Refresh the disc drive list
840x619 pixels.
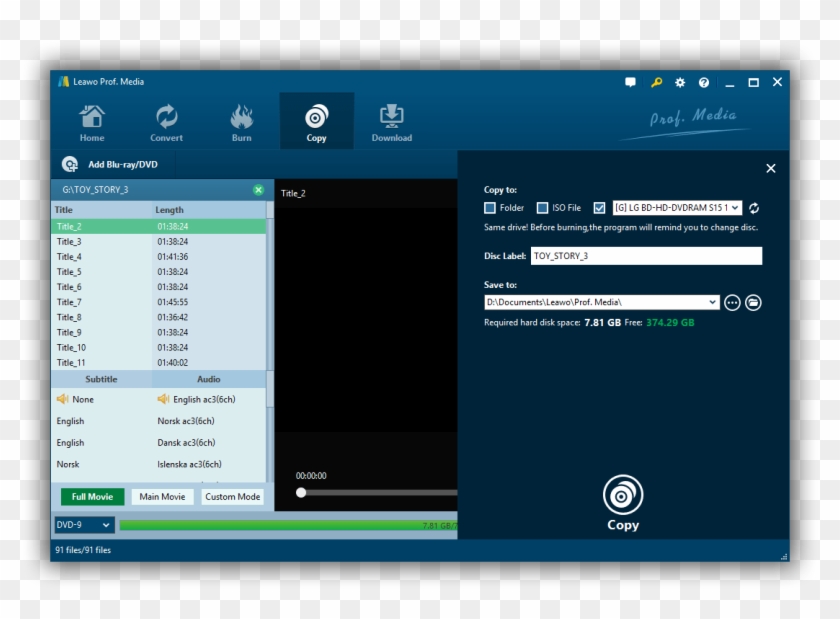754,208
